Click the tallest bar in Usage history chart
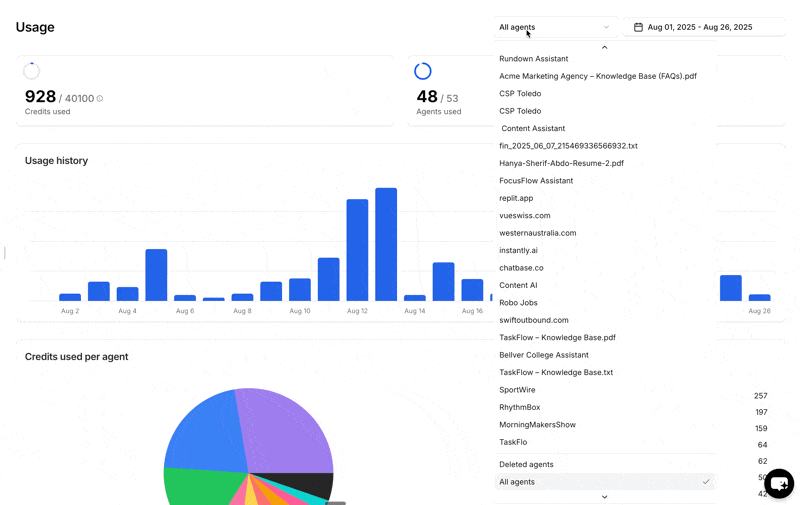Screen dimensions: 800x505 coord(386,244)
